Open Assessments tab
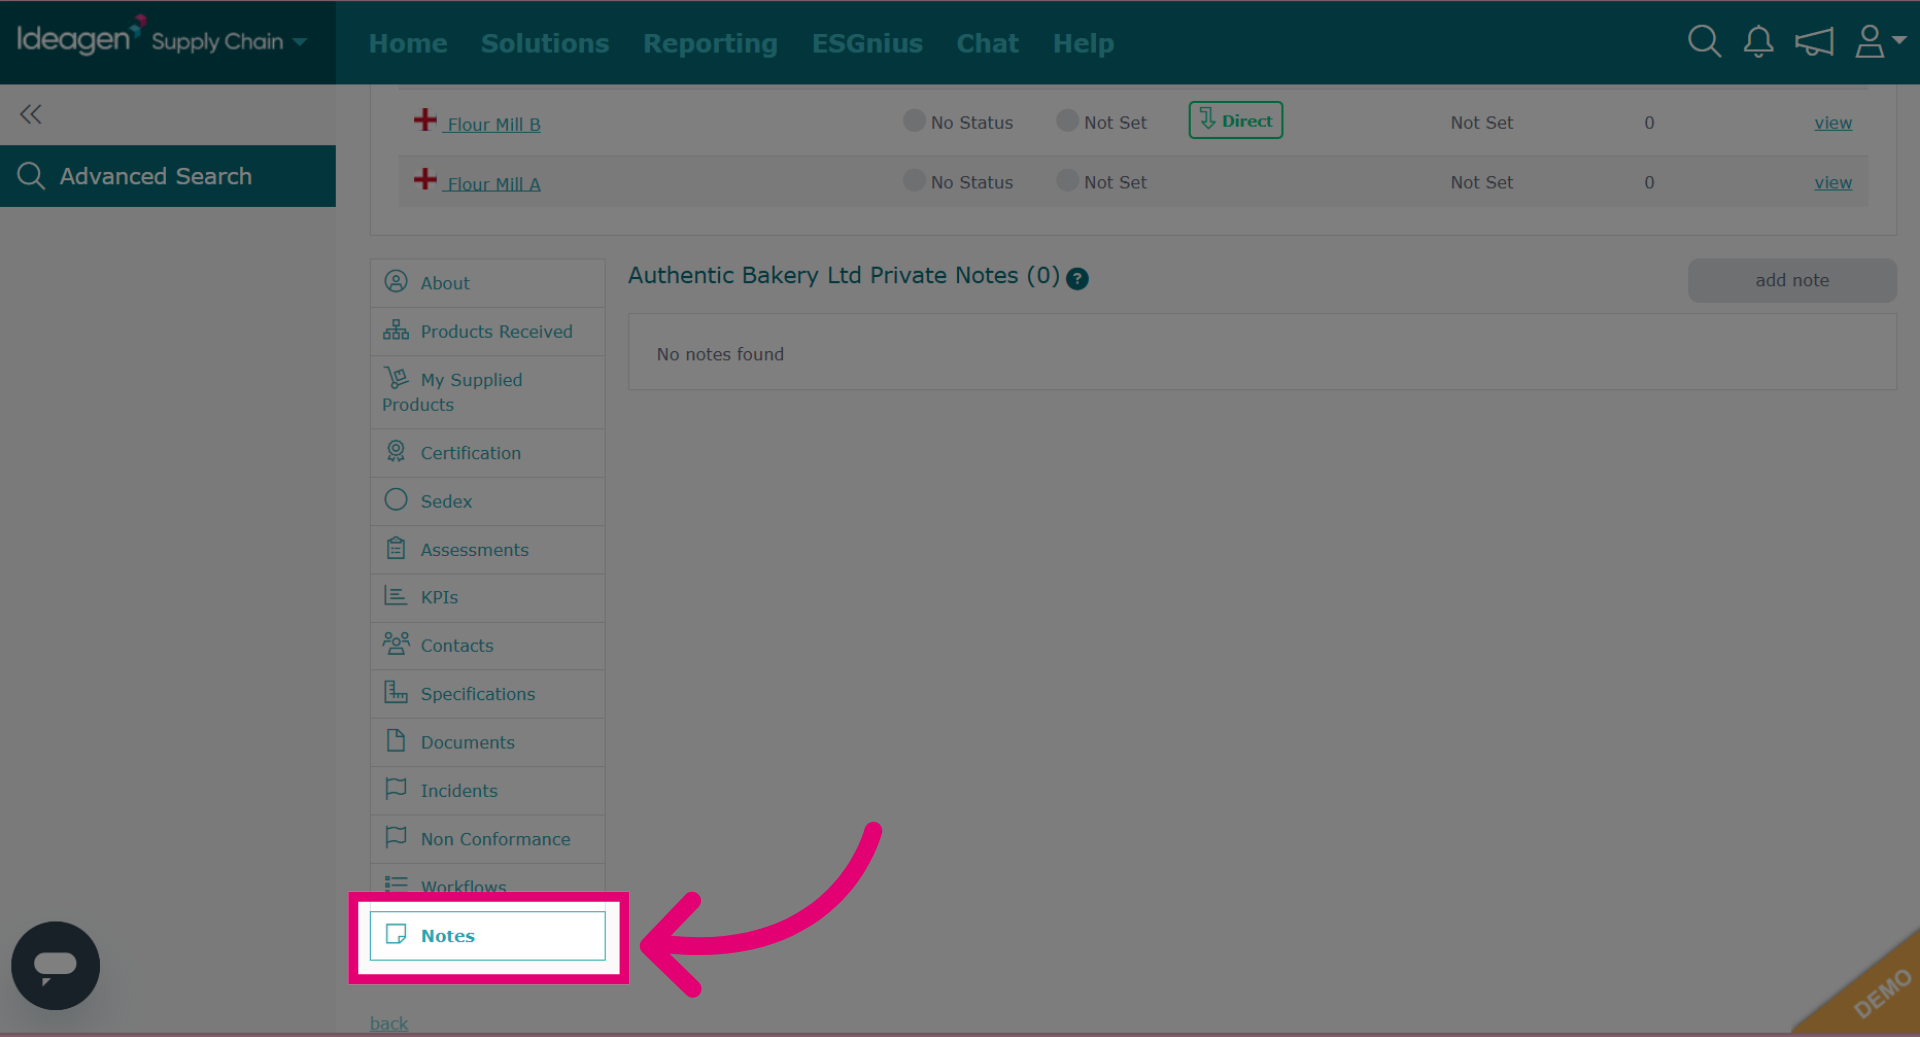 488,550
